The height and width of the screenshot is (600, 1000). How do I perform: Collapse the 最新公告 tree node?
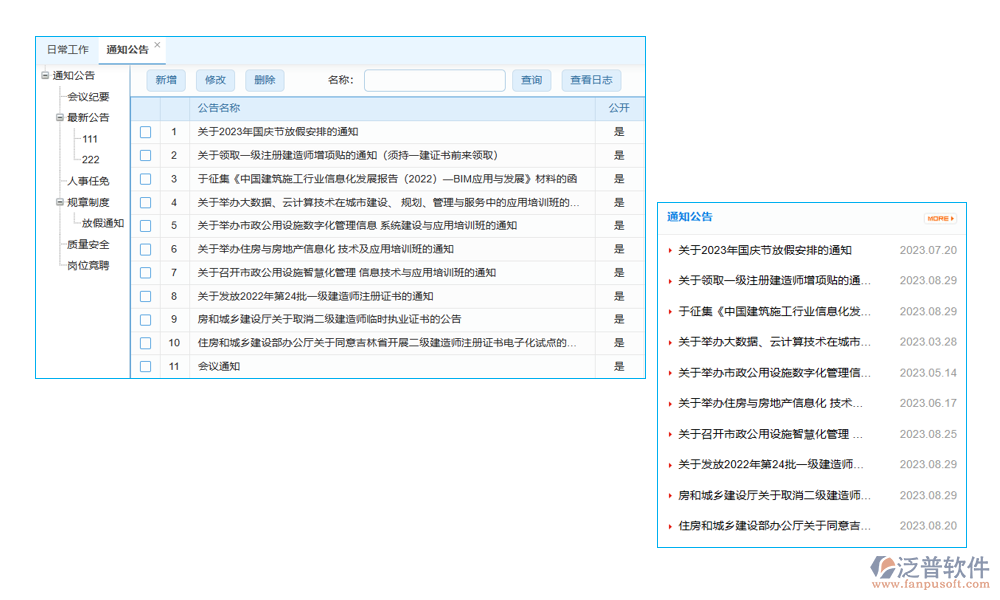click(x=62, y=117)
